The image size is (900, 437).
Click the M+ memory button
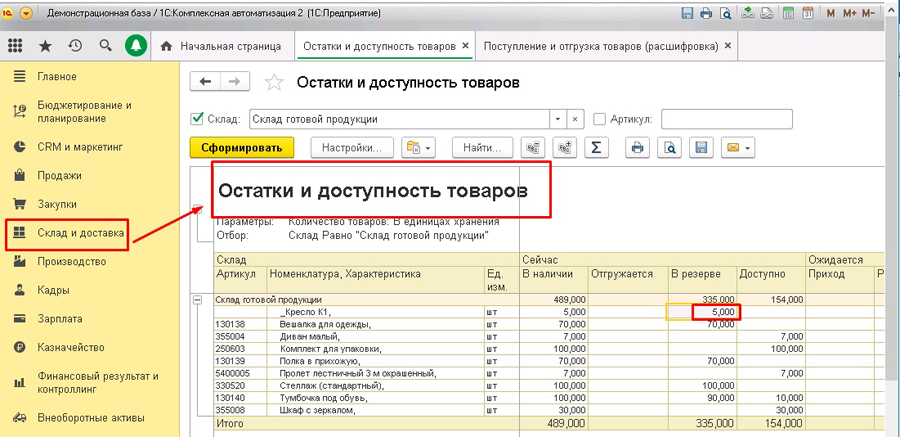(x=849, y=13)
